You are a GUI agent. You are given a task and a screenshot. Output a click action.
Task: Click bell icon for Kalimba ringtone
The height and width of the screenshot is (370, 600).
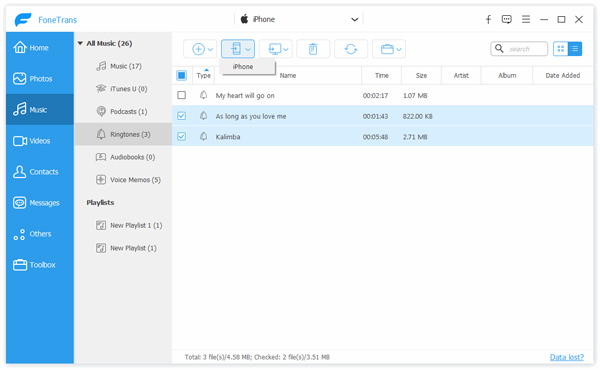tap(204, 137)
